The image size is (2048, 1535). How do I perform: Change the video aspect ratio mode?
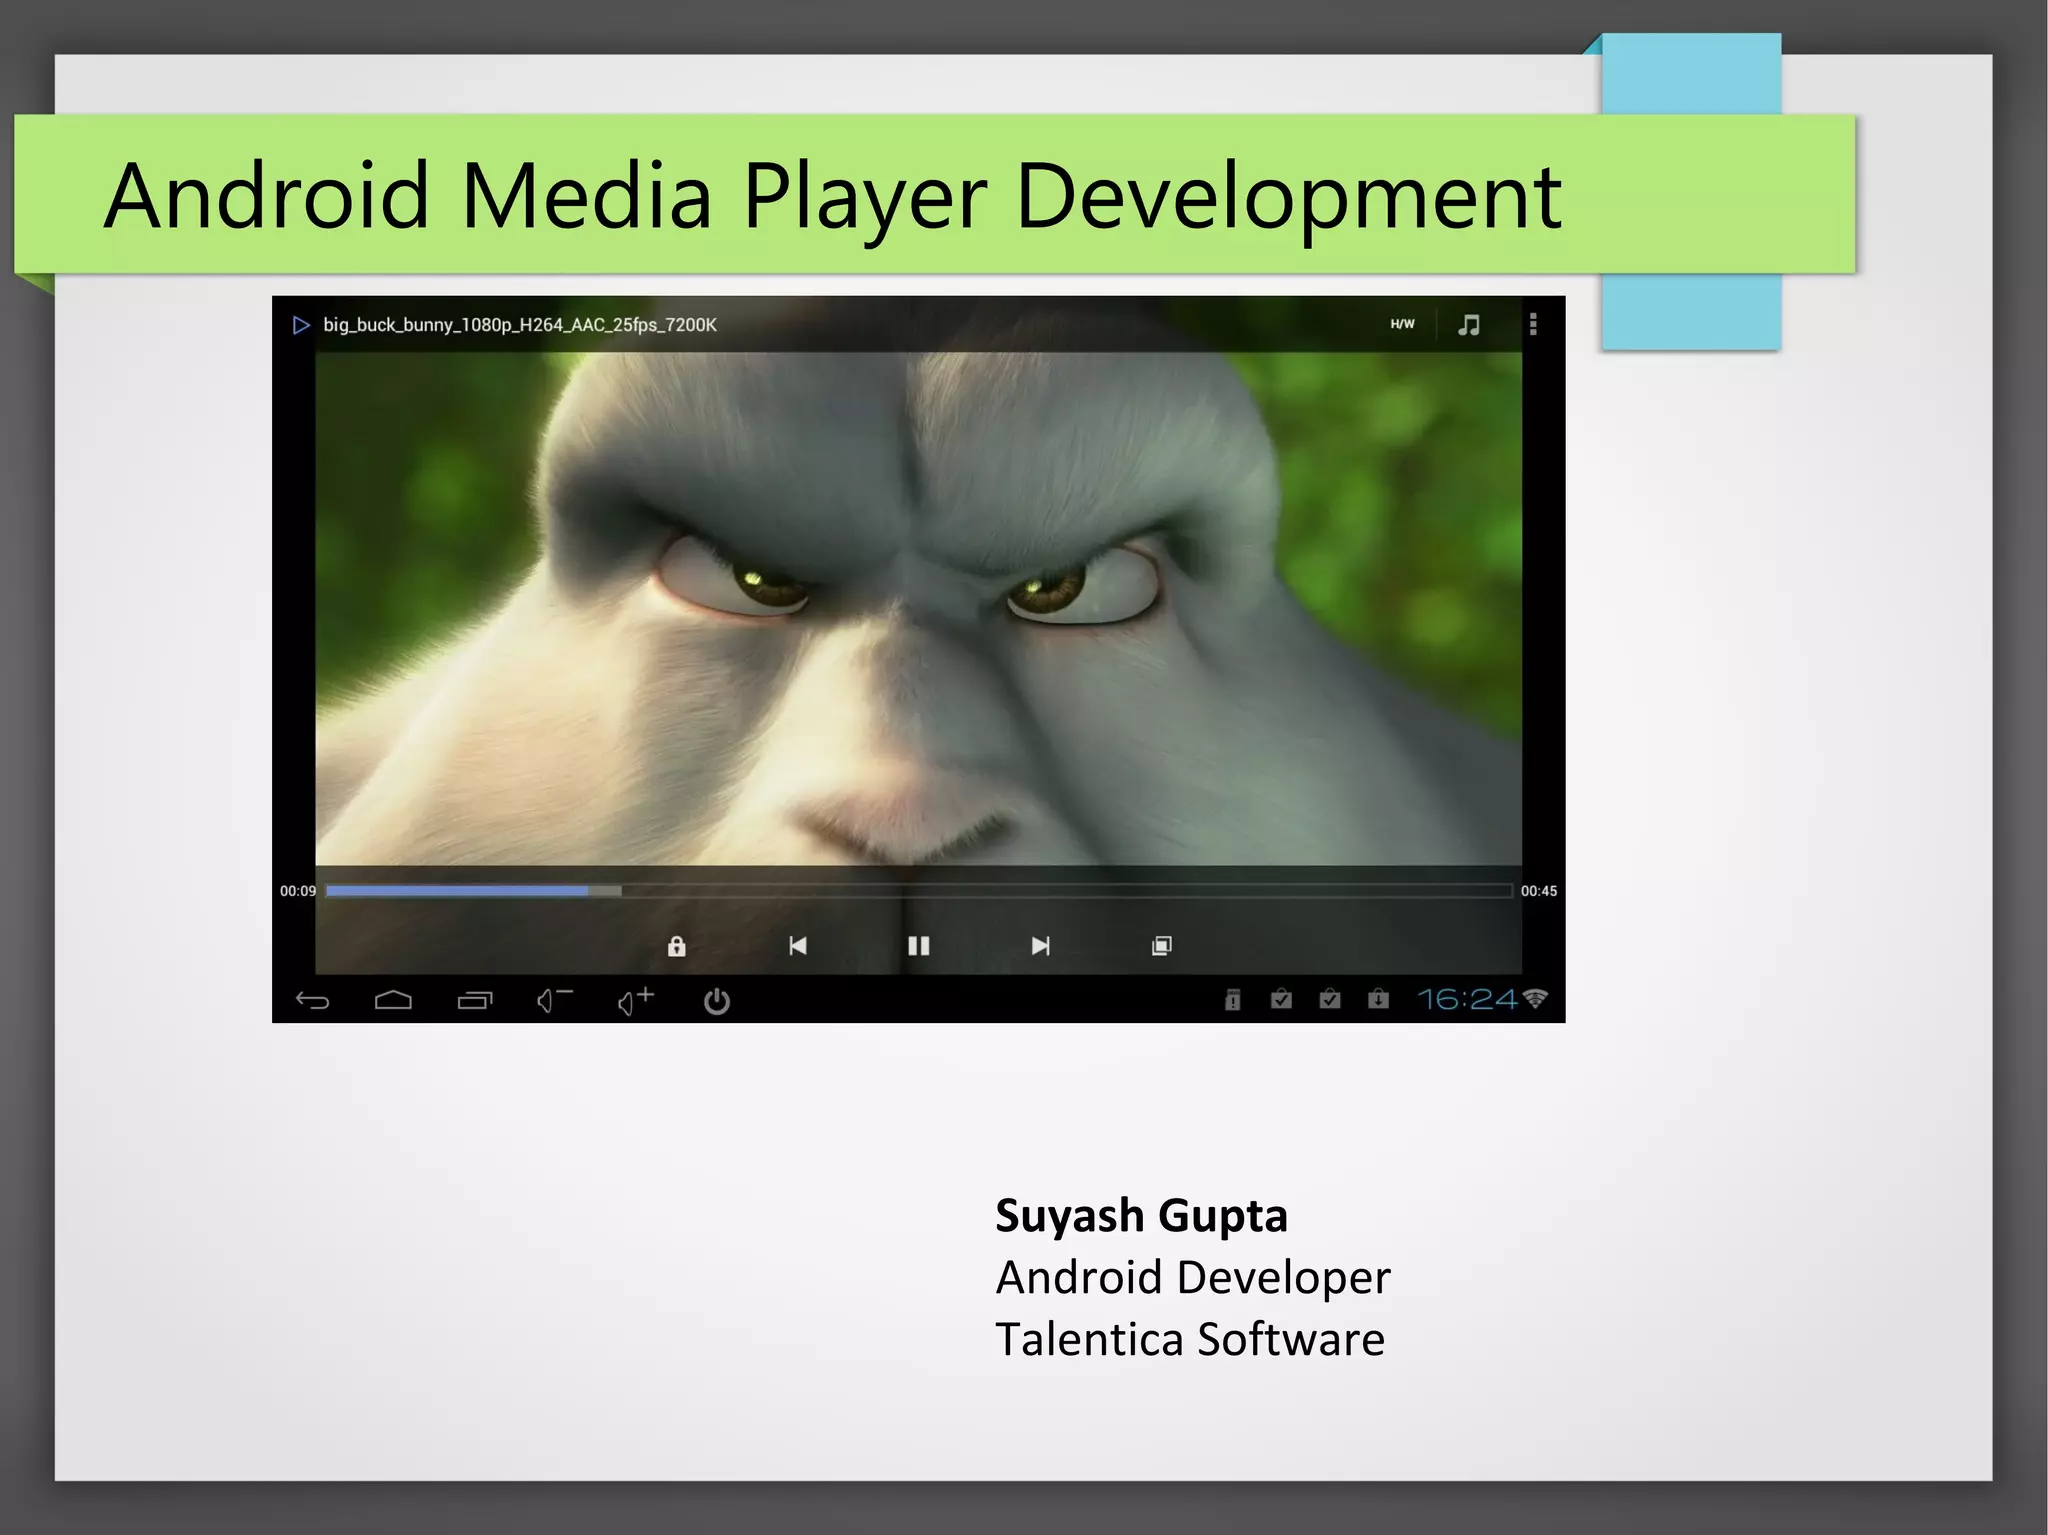point(1161,946)
